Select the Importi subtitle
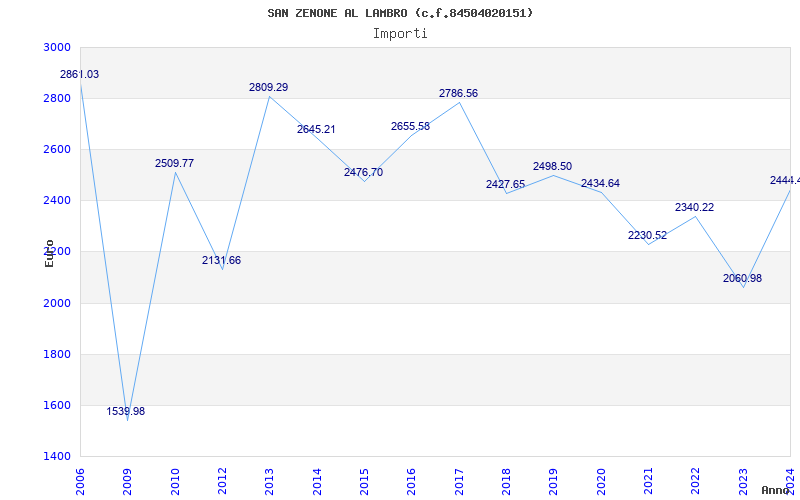800x500 pixels. point(401,34)
